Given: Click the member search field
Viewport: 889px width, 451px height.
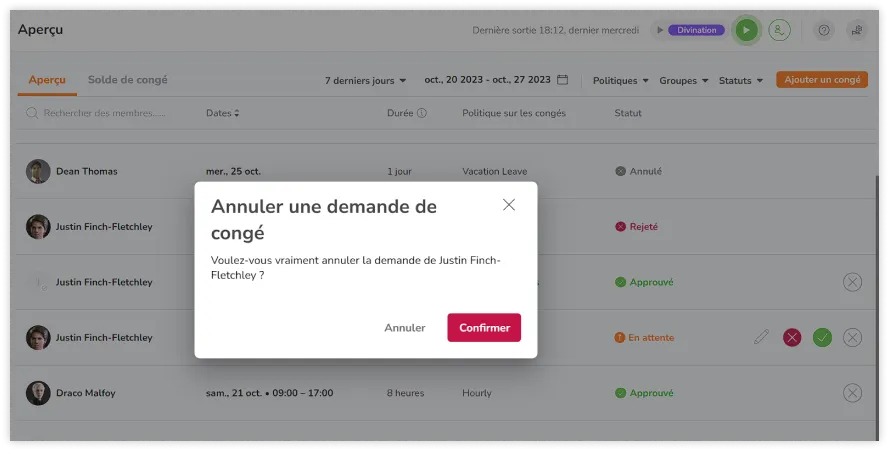Looking at the screenshot, I should (105, 113).
